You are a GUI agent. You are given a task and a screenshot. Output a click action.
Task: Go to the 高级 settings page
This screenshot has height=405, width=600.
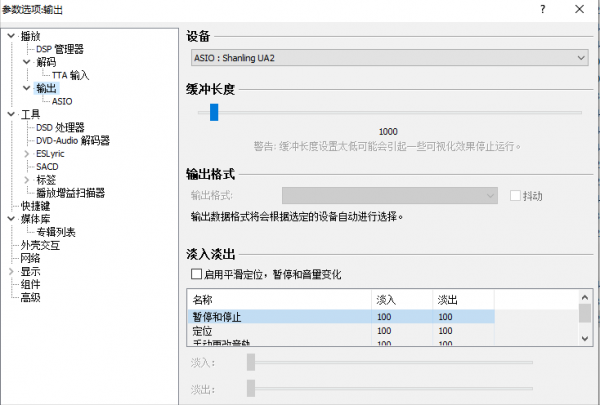pyautogui.click(x=30, y=296)
